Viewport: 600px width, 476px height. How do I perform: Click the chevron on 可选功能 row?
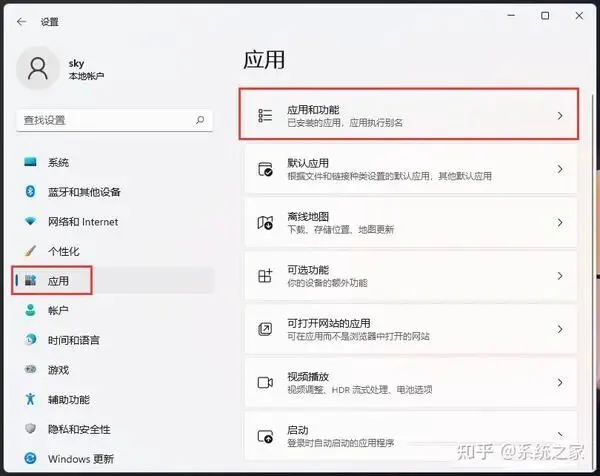560,275
